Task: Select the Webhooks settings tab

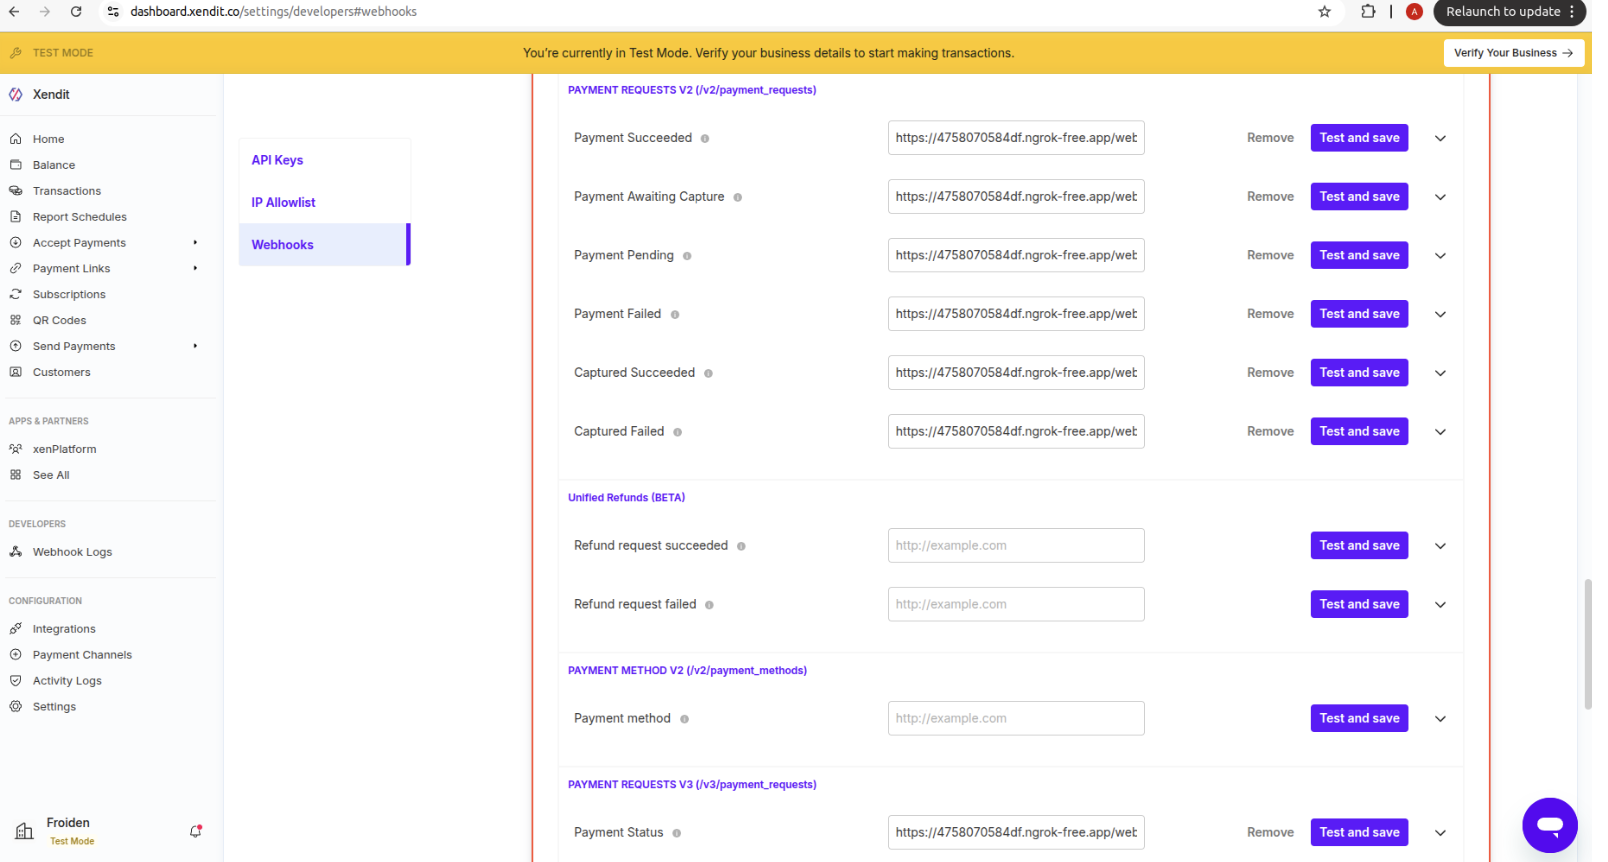Action: point(324,244)
